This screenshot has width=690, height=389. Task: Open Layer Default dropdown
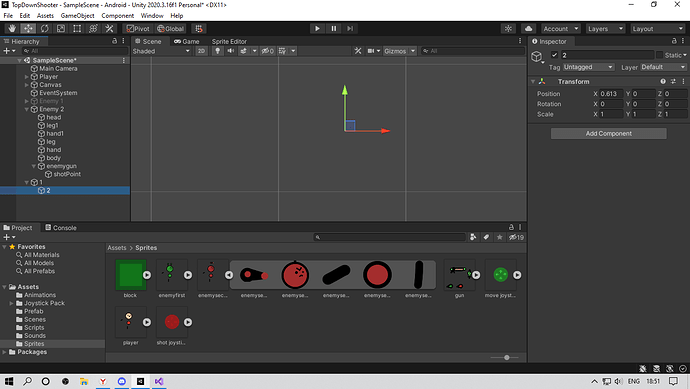click(663, 67)
